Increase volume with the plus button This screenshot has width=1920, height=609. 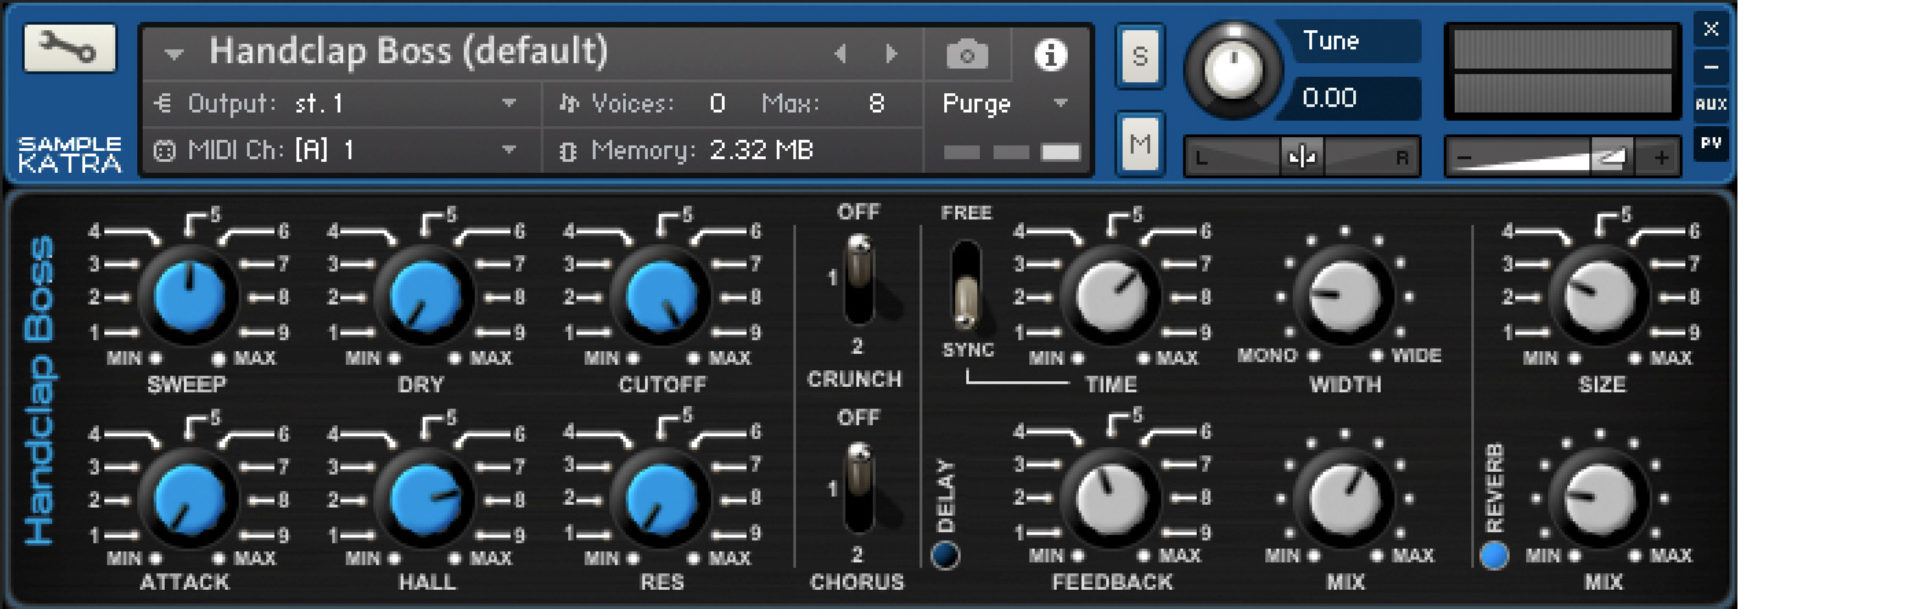(1660, 157)
